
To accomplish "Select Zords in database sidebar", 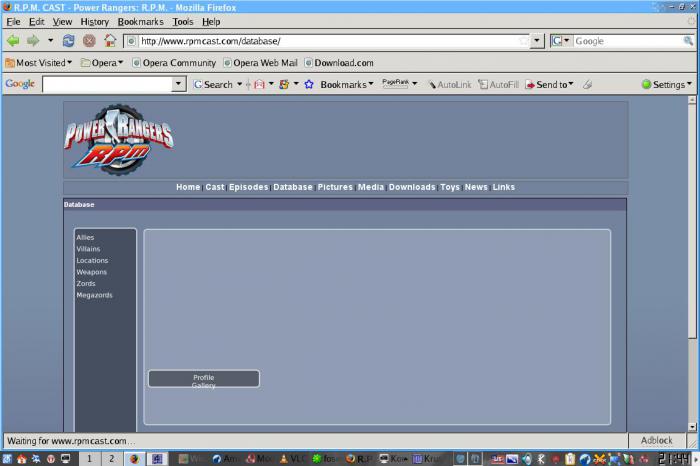I will tap(86, 284).
